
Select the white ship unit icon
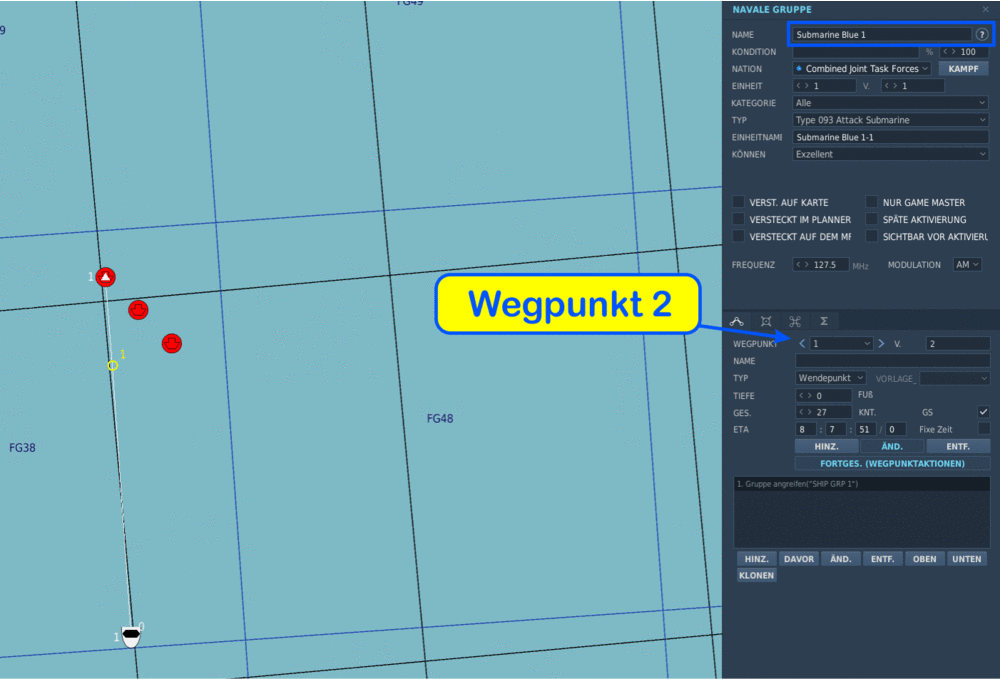coord(131,637)
